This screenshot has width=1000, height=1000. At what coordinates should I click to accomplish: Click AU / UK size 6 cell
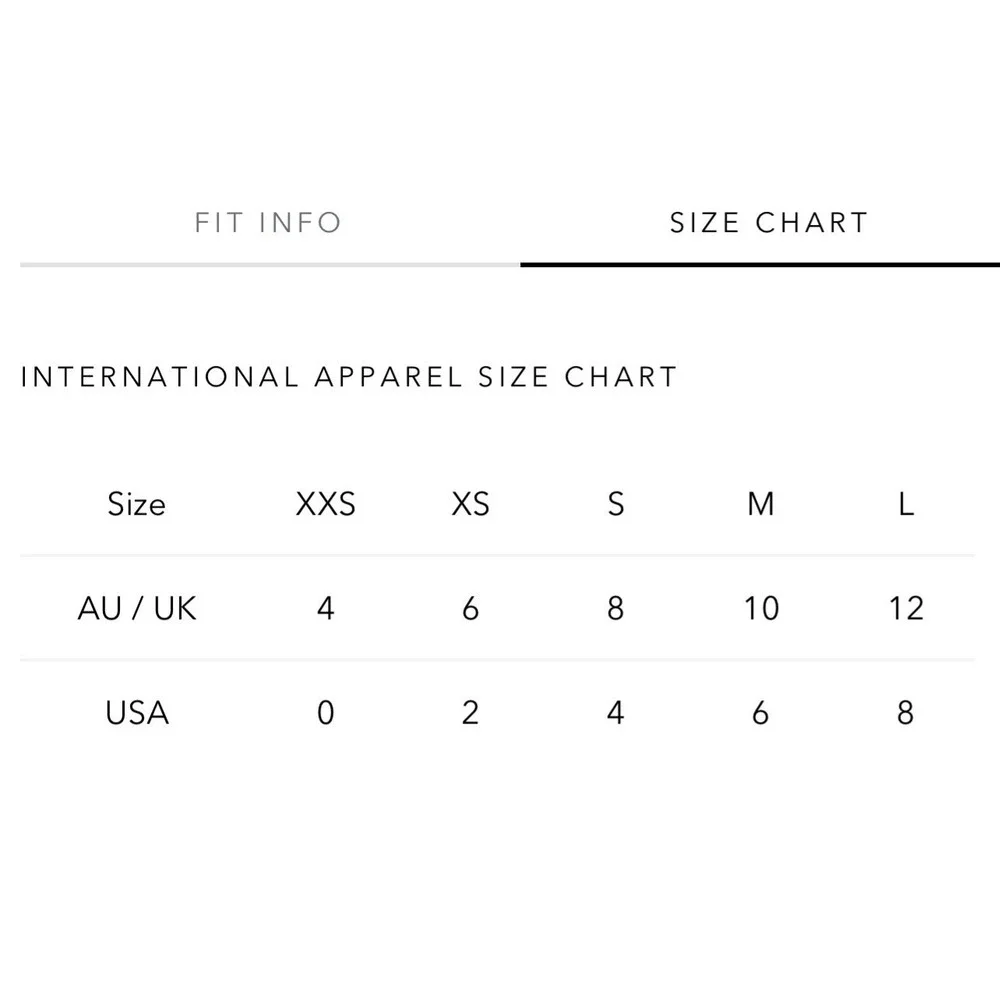(471, 608)
